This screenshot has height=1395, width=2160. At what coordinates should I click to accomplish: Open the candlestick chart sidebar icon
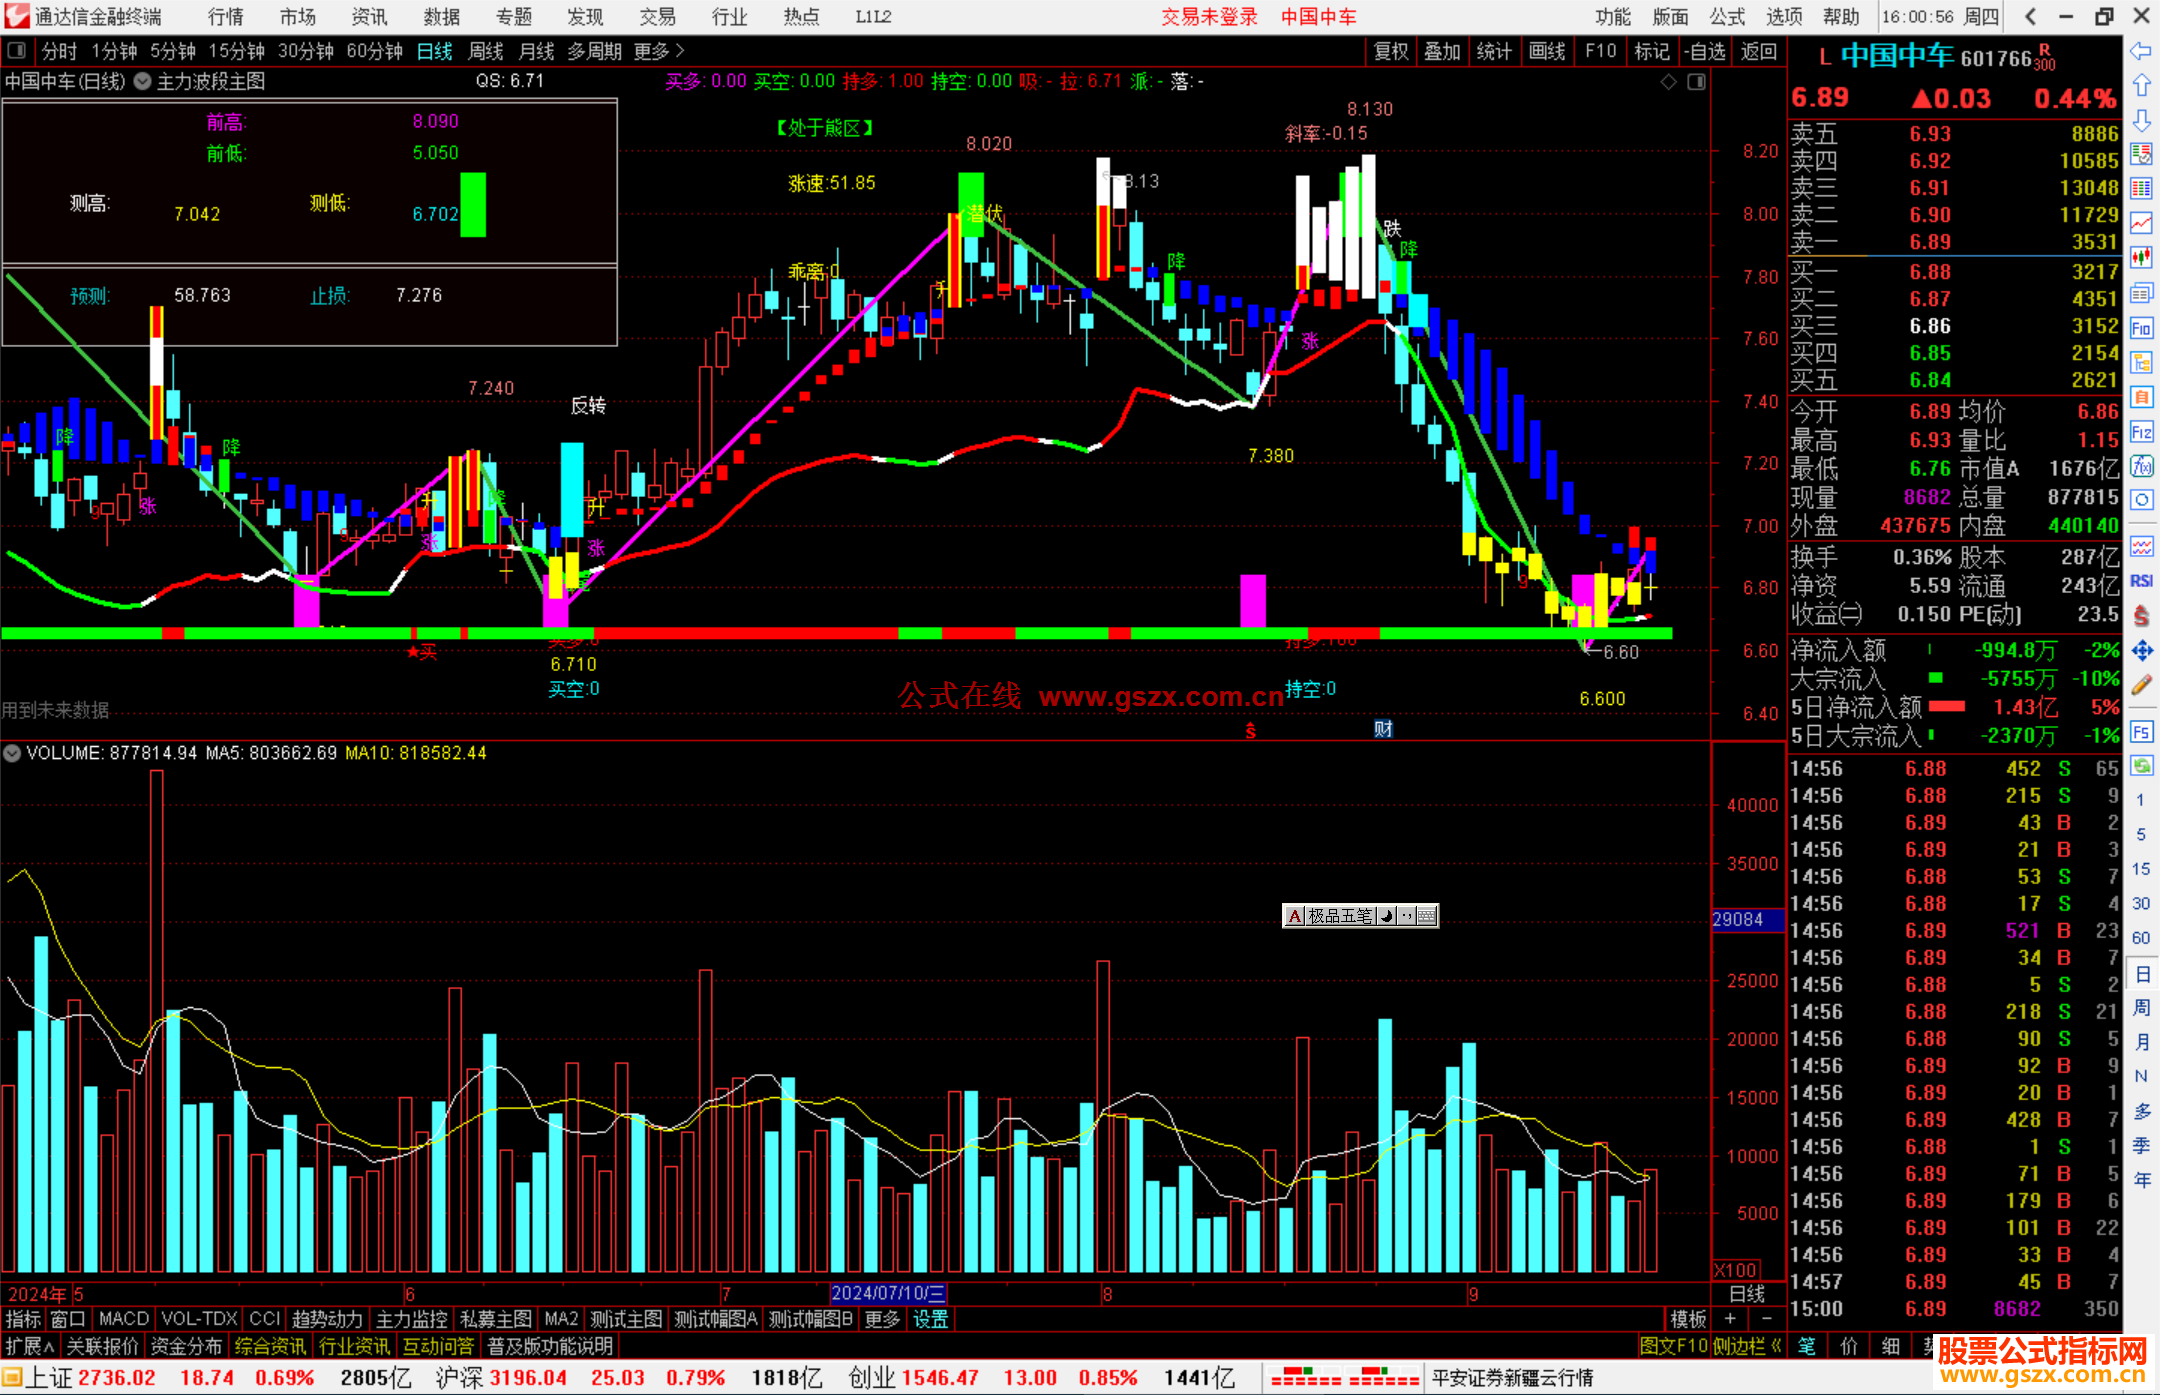click(2141, 258)
